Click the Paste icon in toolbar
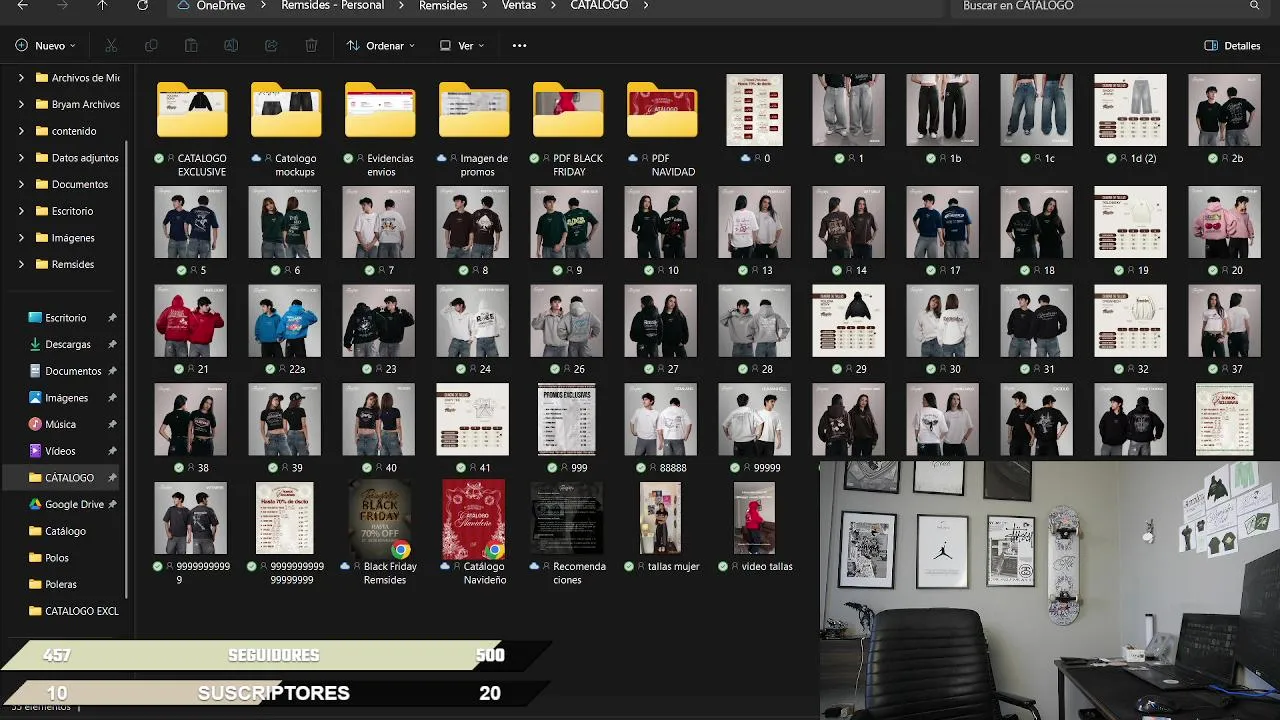This screenshot has width=1280, height=720. [191, 46]
